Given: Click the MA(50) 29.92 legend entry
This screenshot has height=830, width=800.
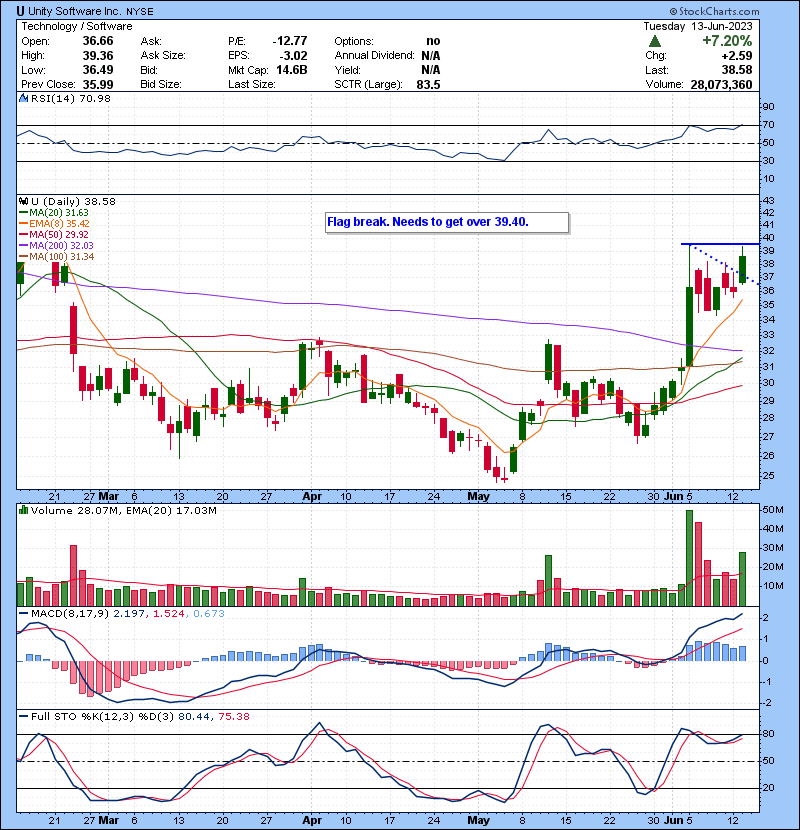Looking at the screenshot, I should (x=54, y=234).
